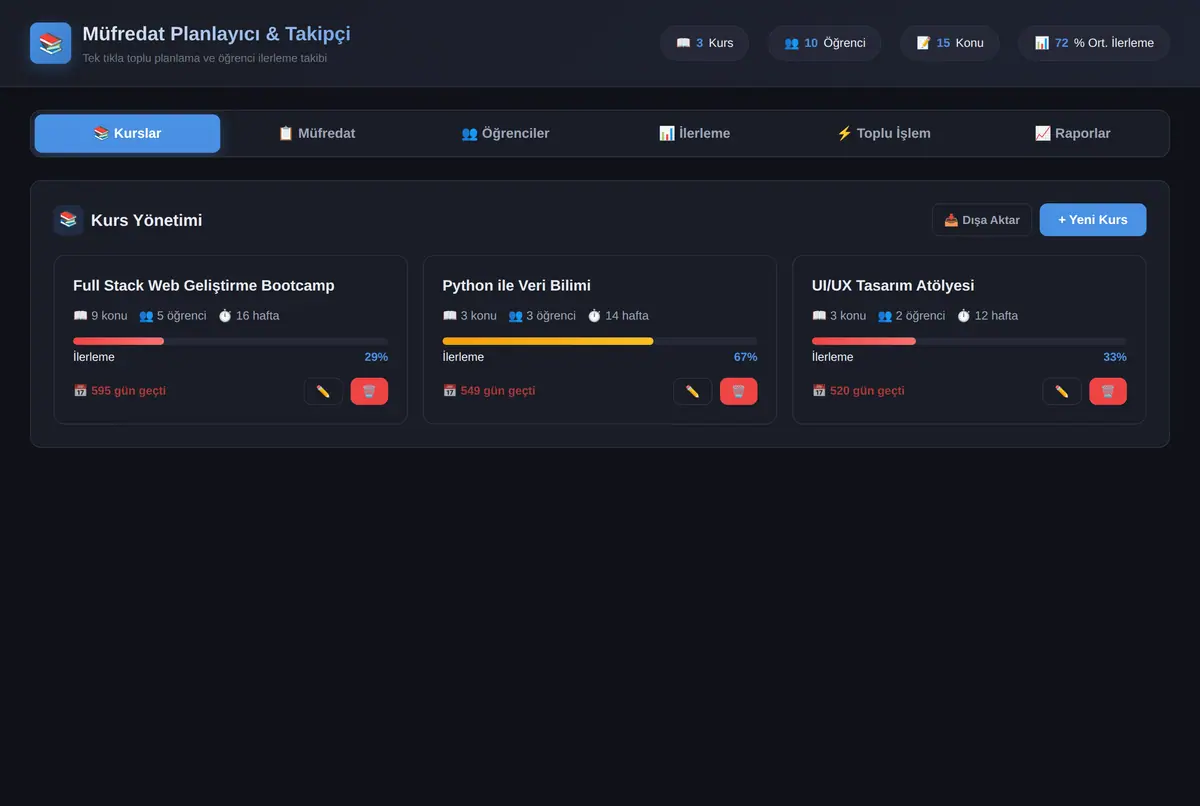Click the 72 % Ort. İlerleme pill
1200x806 pixels.
[1094, 43]
